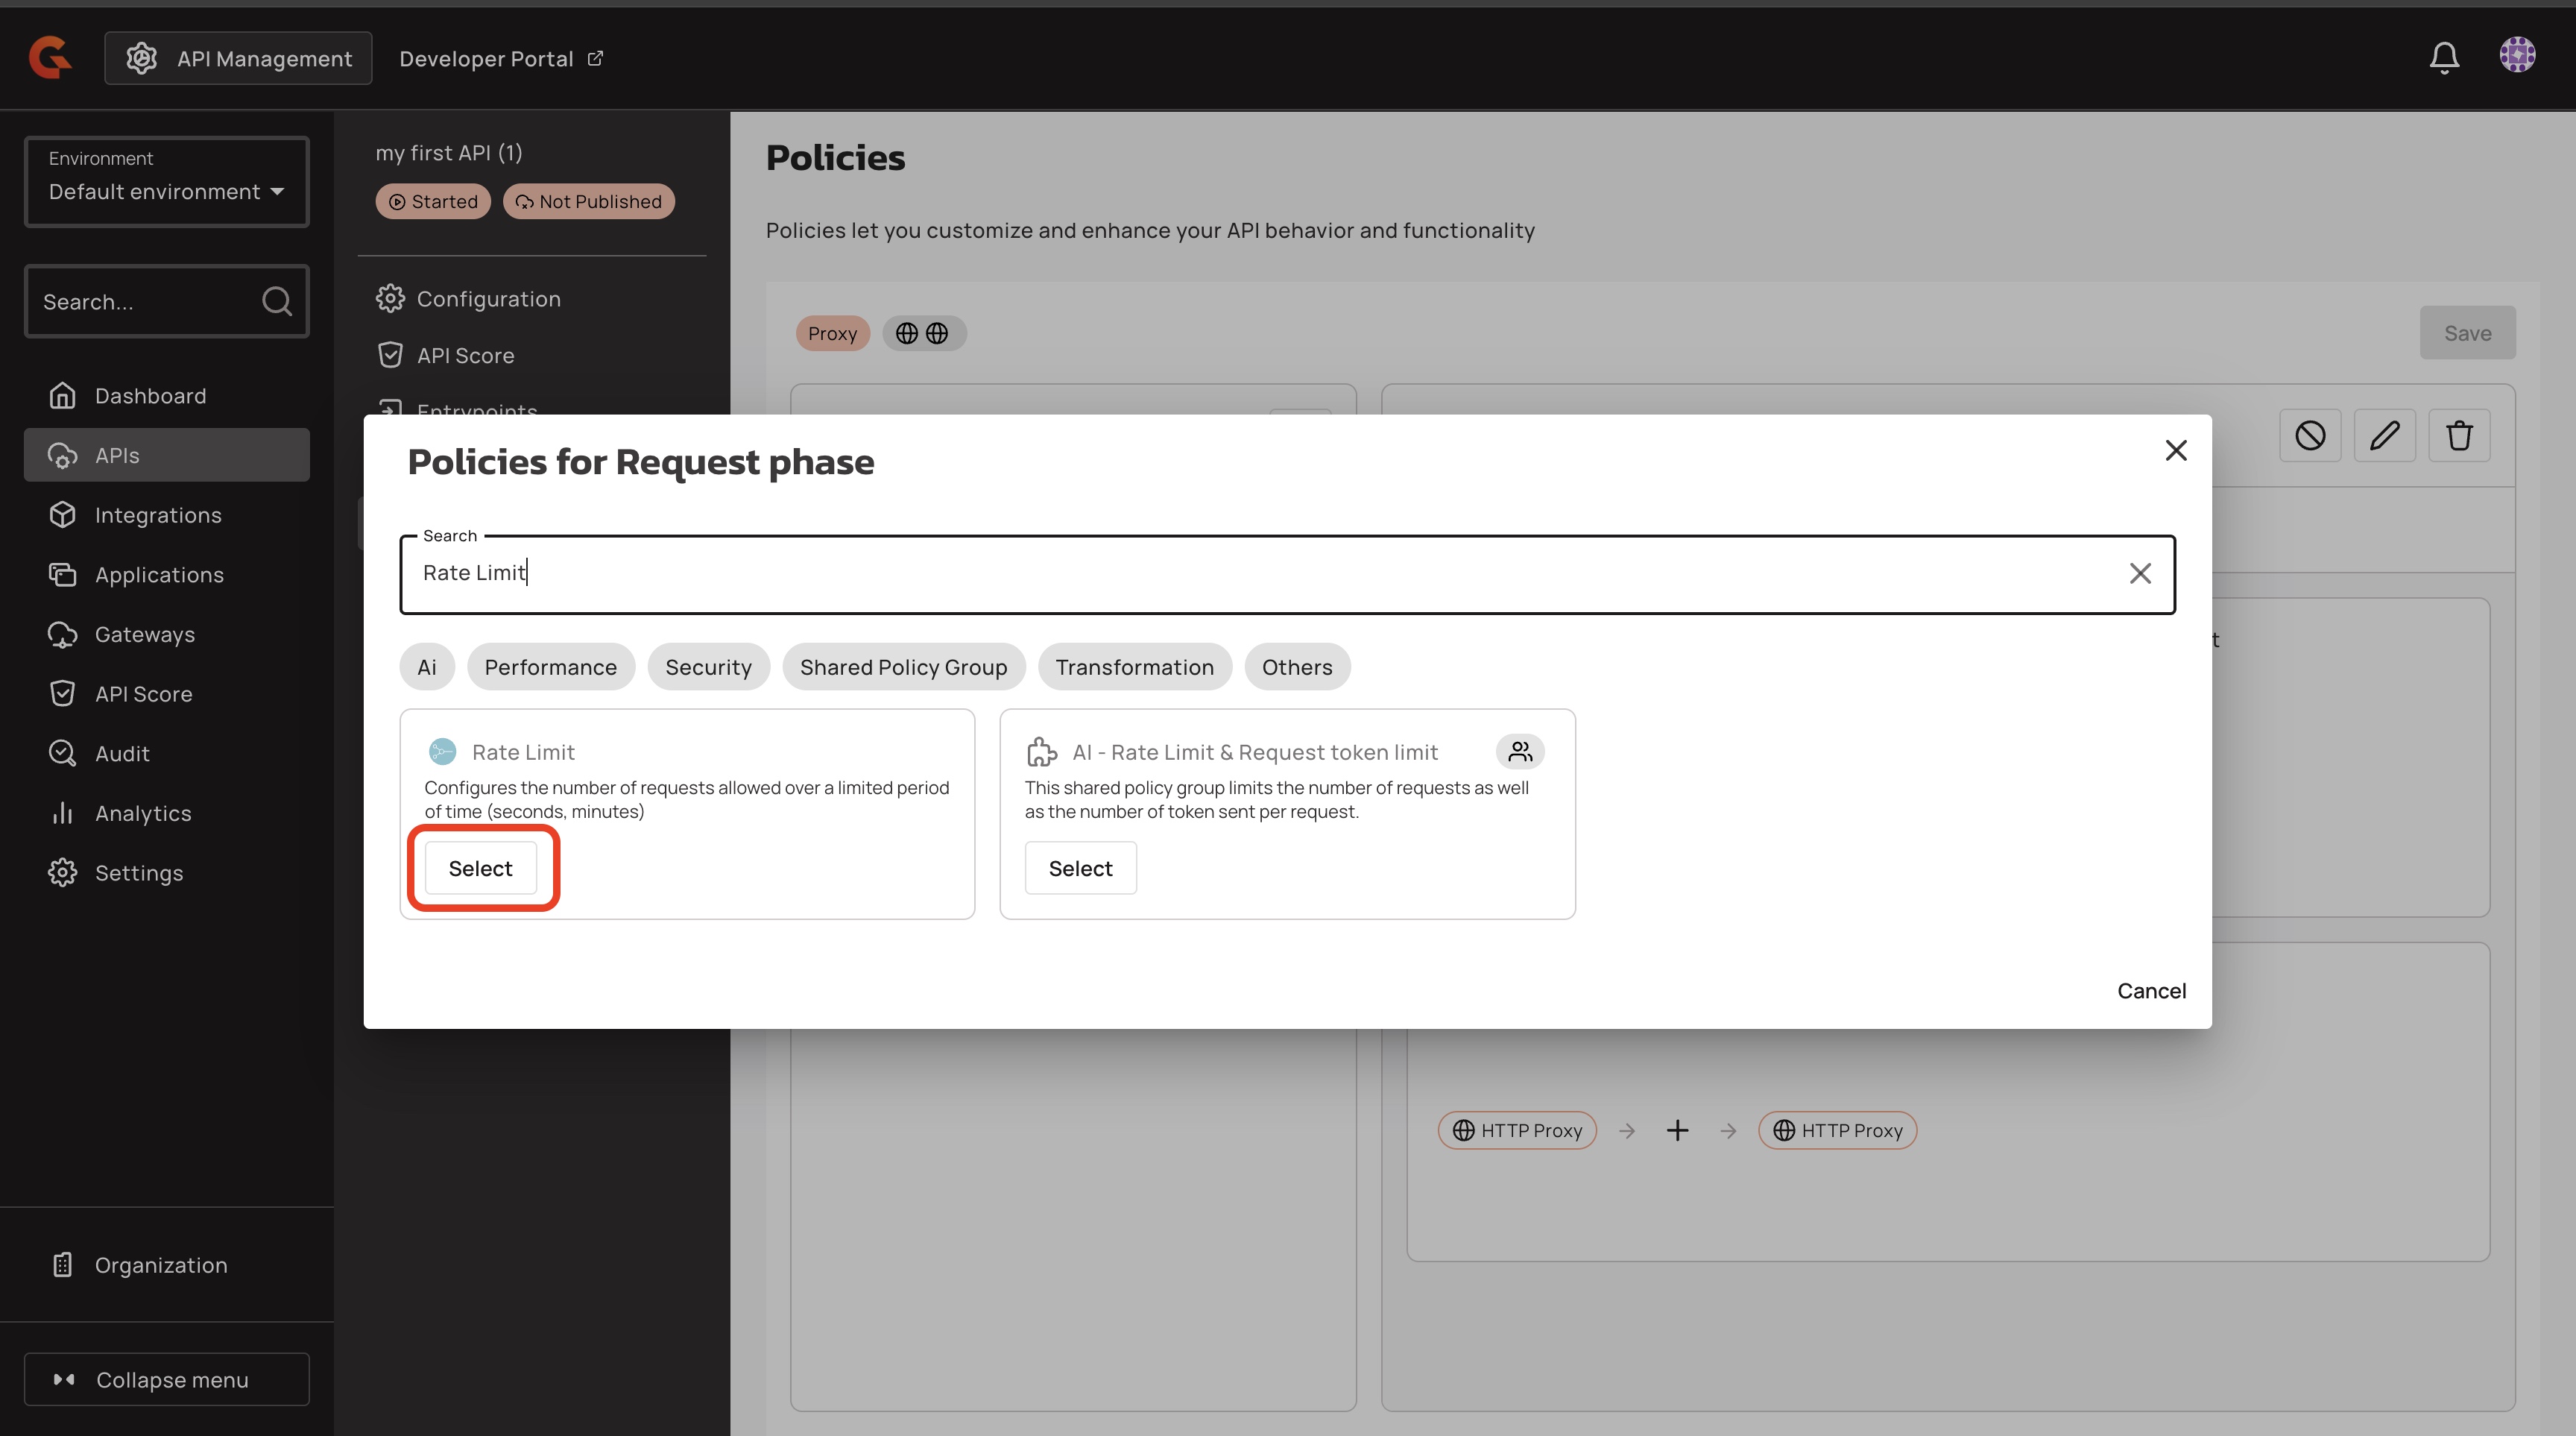Select the Rate Limit policy
Viewport: 2576px width, 1436px height.
480,868
